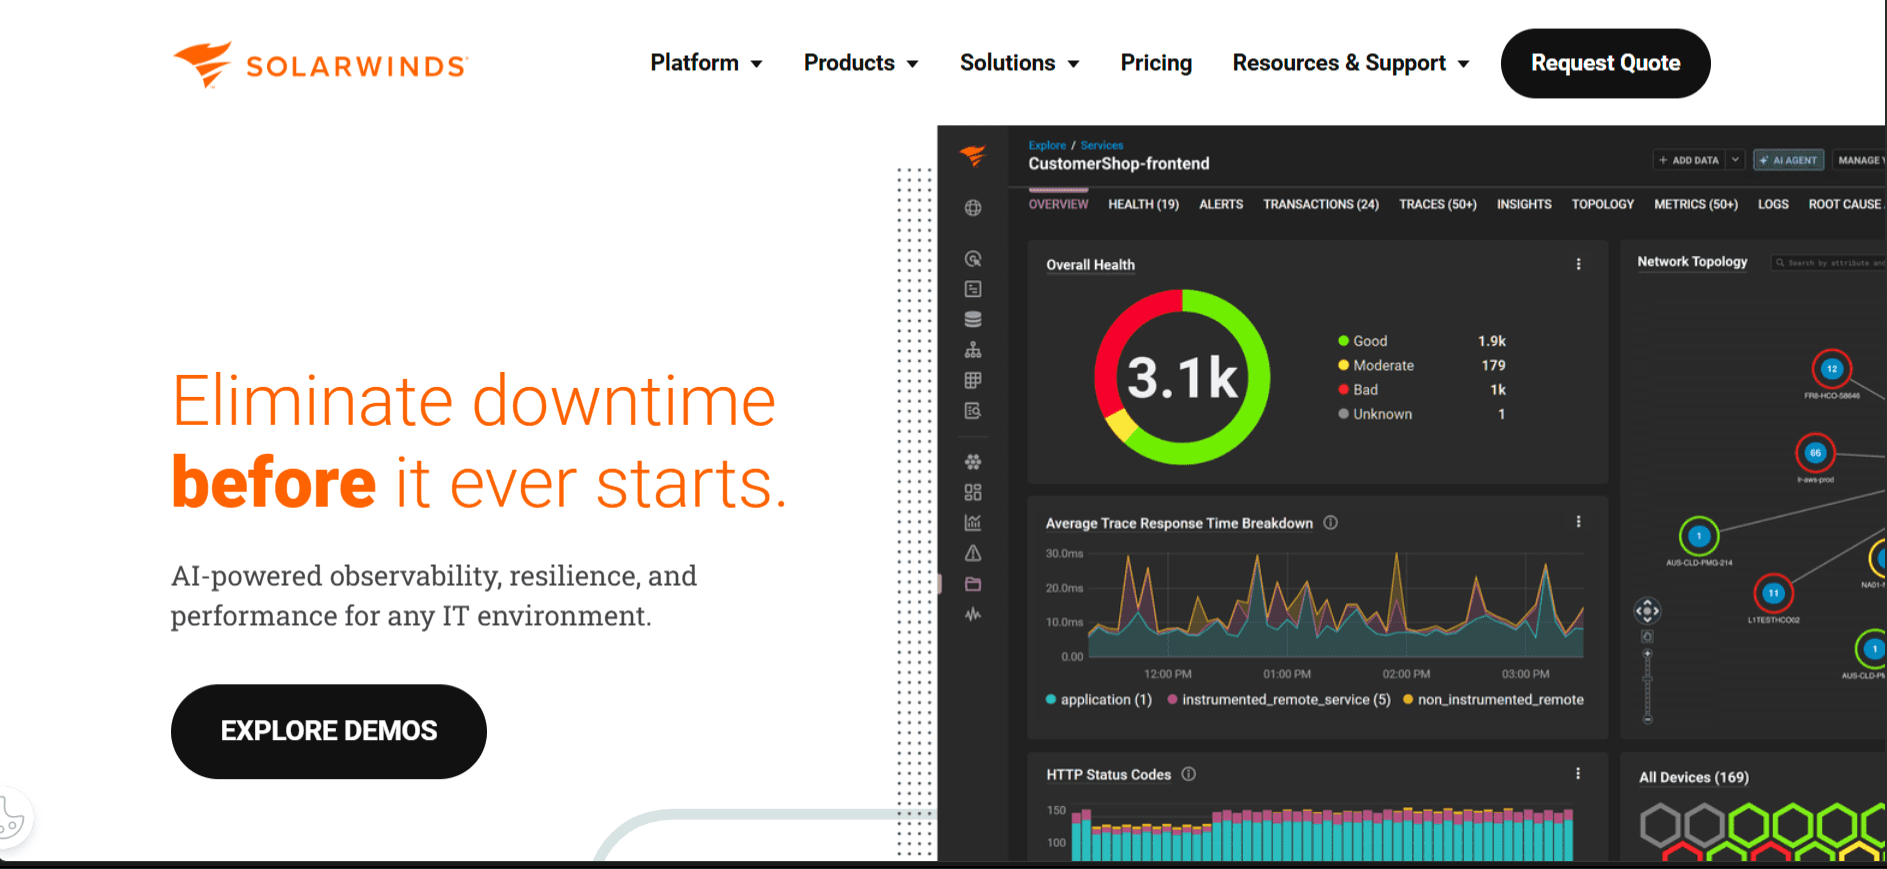Toggle non_instrumented_remote legend series
The width and height of the screenshot is (1887, 869).
[1494, 700]
